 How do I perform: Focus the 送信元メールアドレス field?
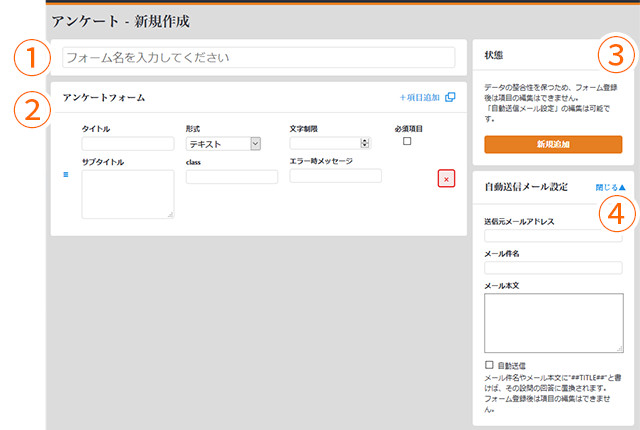click(x=552, y=236)
